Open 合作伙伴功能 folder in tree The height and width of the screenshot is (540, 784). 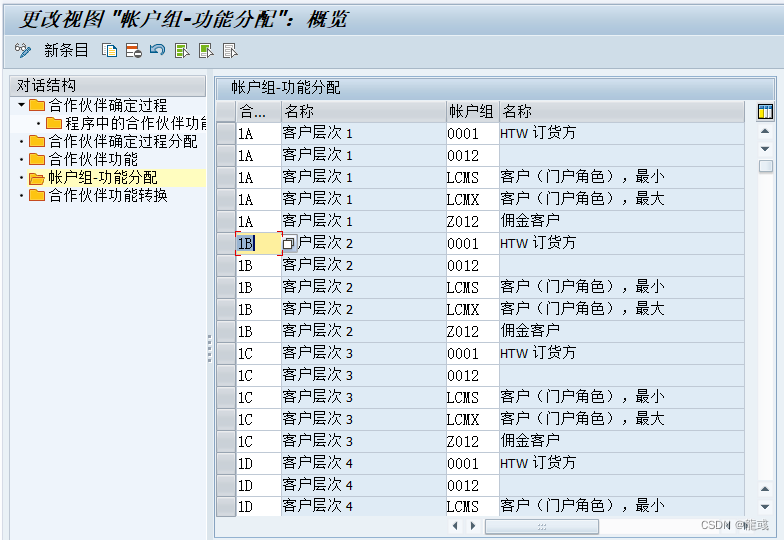pyautogui.click(x=93, y=159)
